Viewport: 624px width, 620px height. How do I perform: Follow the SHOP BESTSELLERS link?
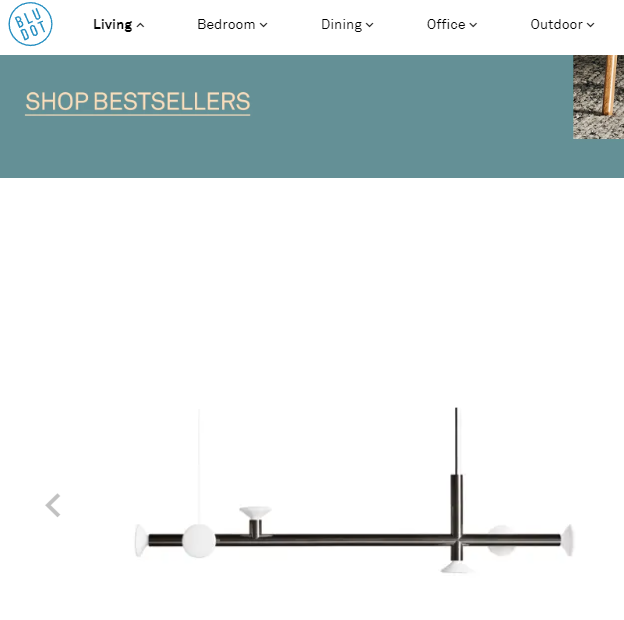point(138,102)
